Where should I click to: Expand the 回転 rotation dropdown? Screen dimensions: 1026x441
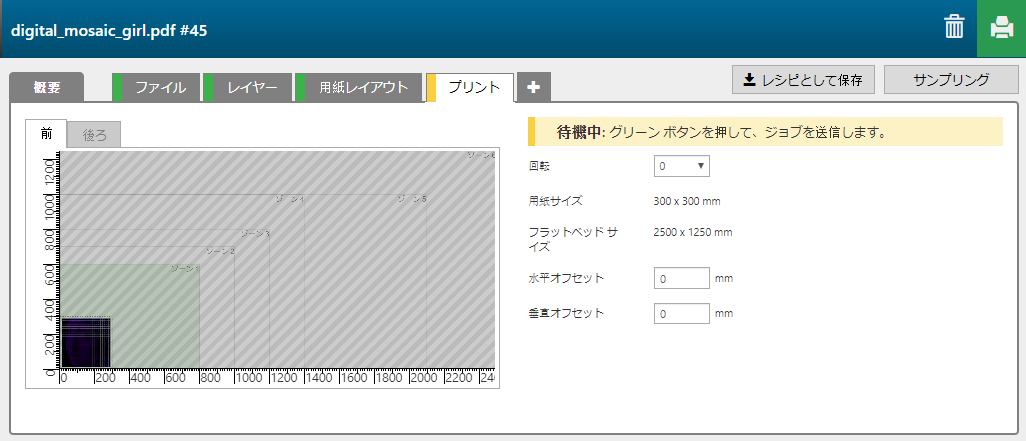click(681, 166)
